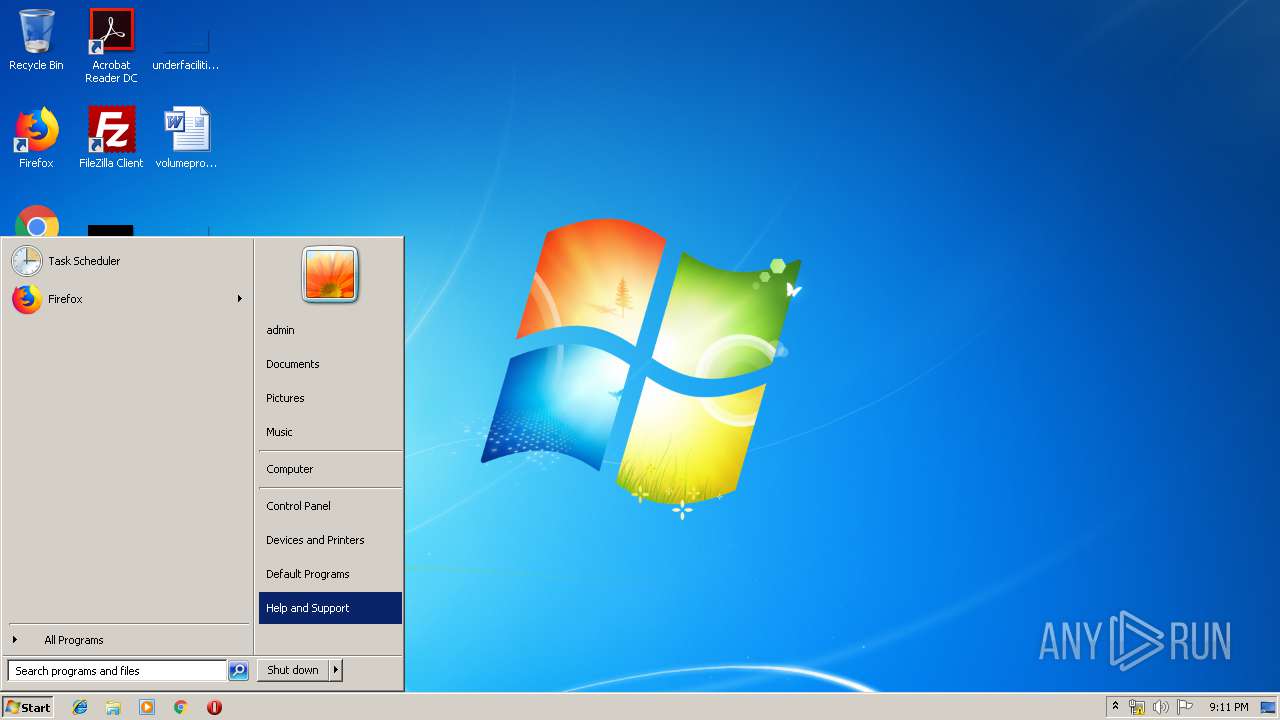Open Computer from Start menu
The width and height of the screenshot is (1280, 720).
[x=330, y=469]
